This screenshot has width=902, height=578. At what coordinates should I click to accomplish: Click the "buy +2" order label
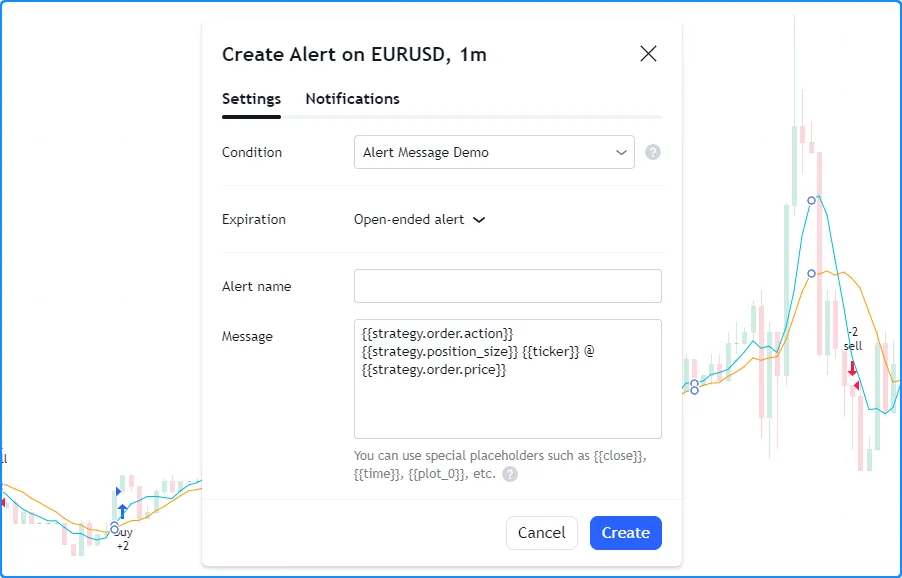[x=123, y=540]
